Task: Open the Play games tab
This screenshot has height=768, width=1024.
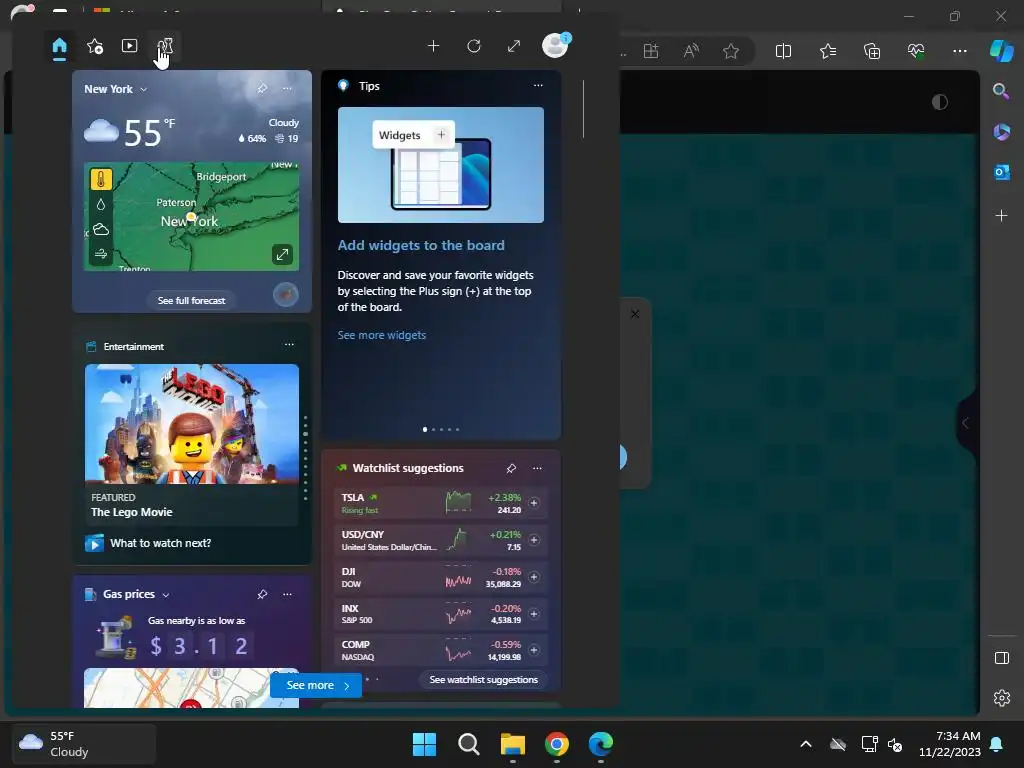Action: pyautogui.click(x=165, y=46)
